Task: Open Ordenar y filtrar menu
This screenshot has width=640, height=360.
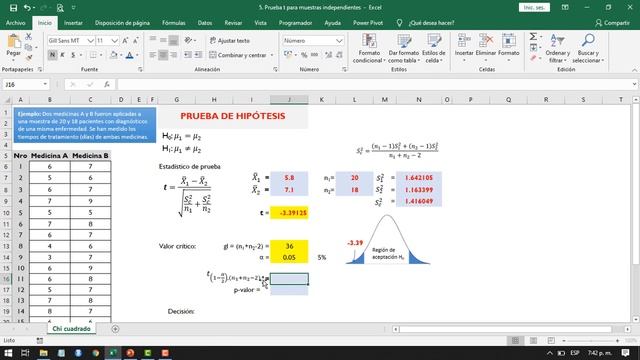Action: (557, 48)
